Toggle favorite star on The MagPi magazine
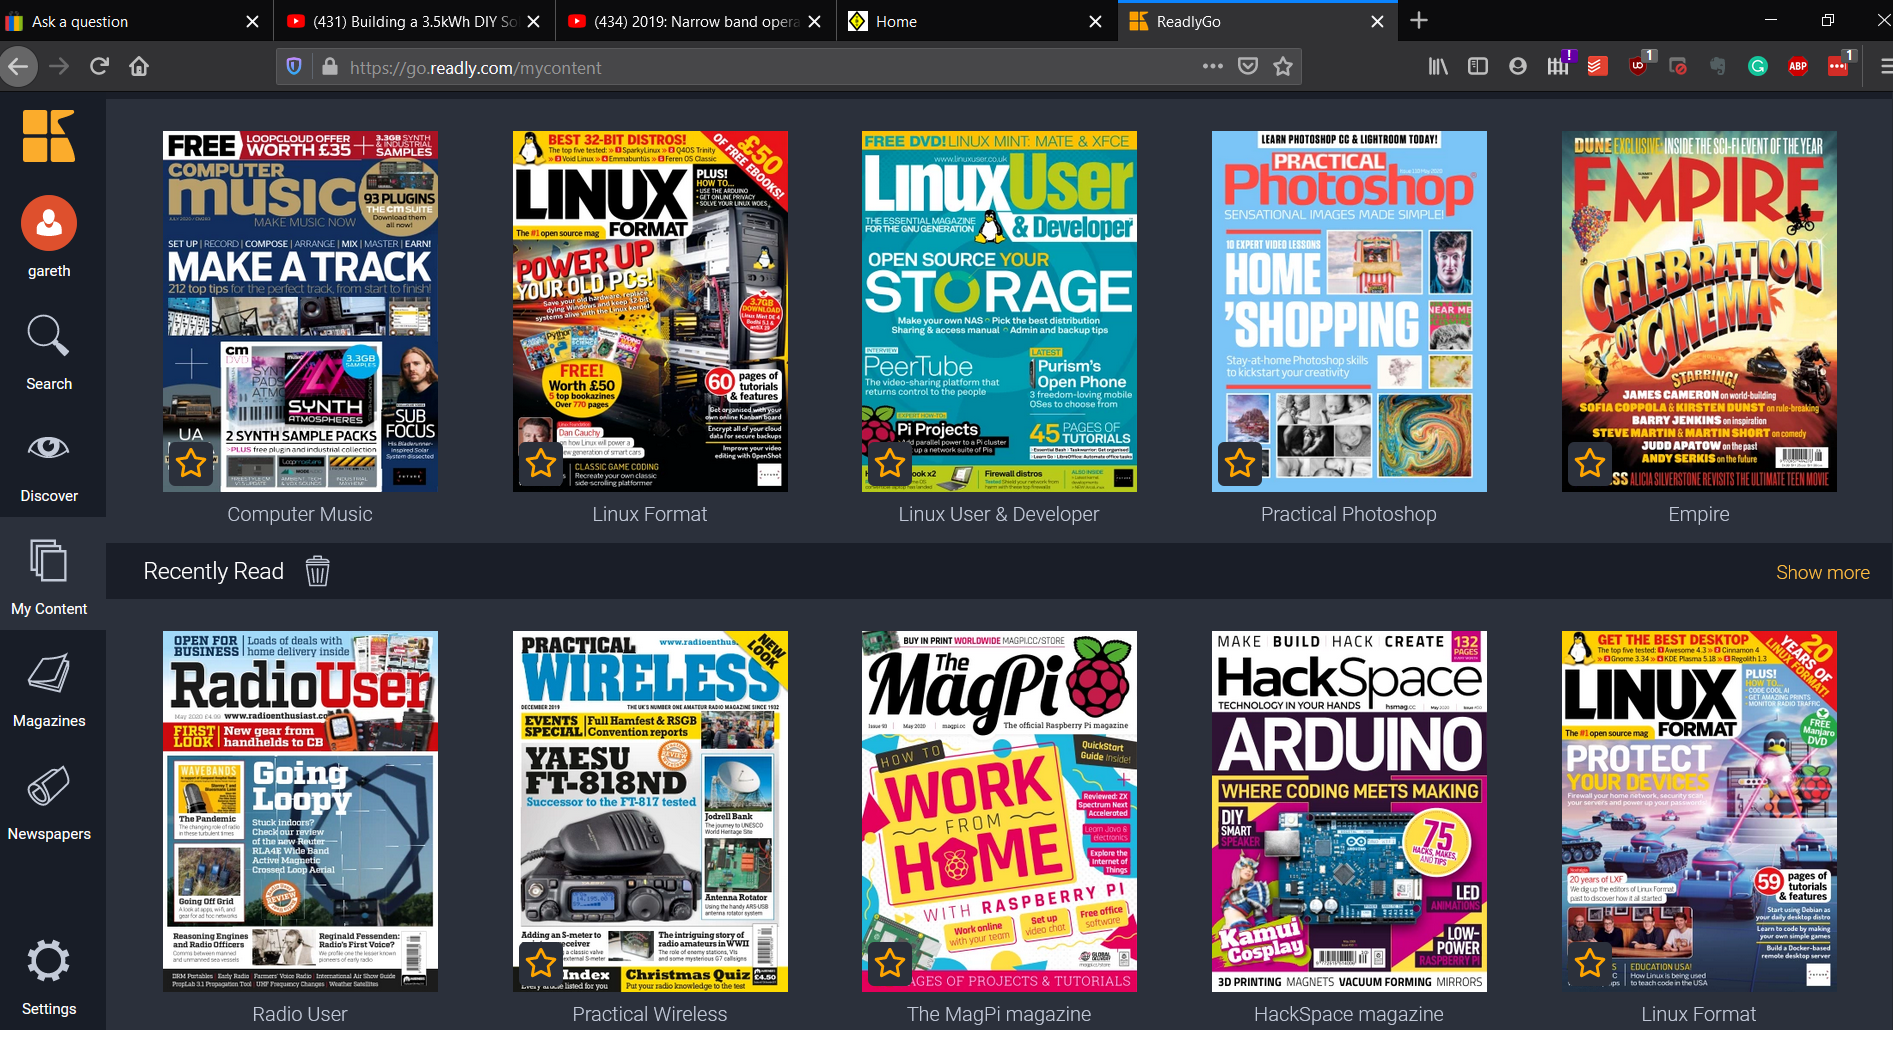Viewport: 1893px width, 1038px height. [890, 963]
